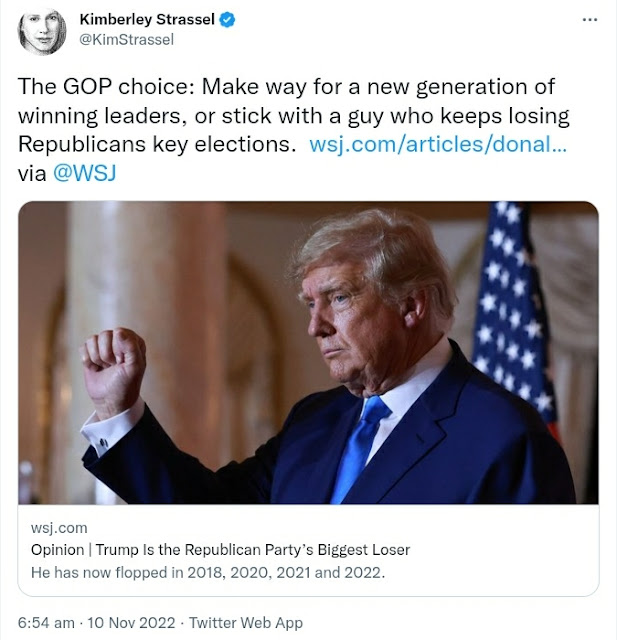Click the 'He has now flopped' description
This screenshot has height=640, width=617.
pyautogui.click(x=208, y=572)
